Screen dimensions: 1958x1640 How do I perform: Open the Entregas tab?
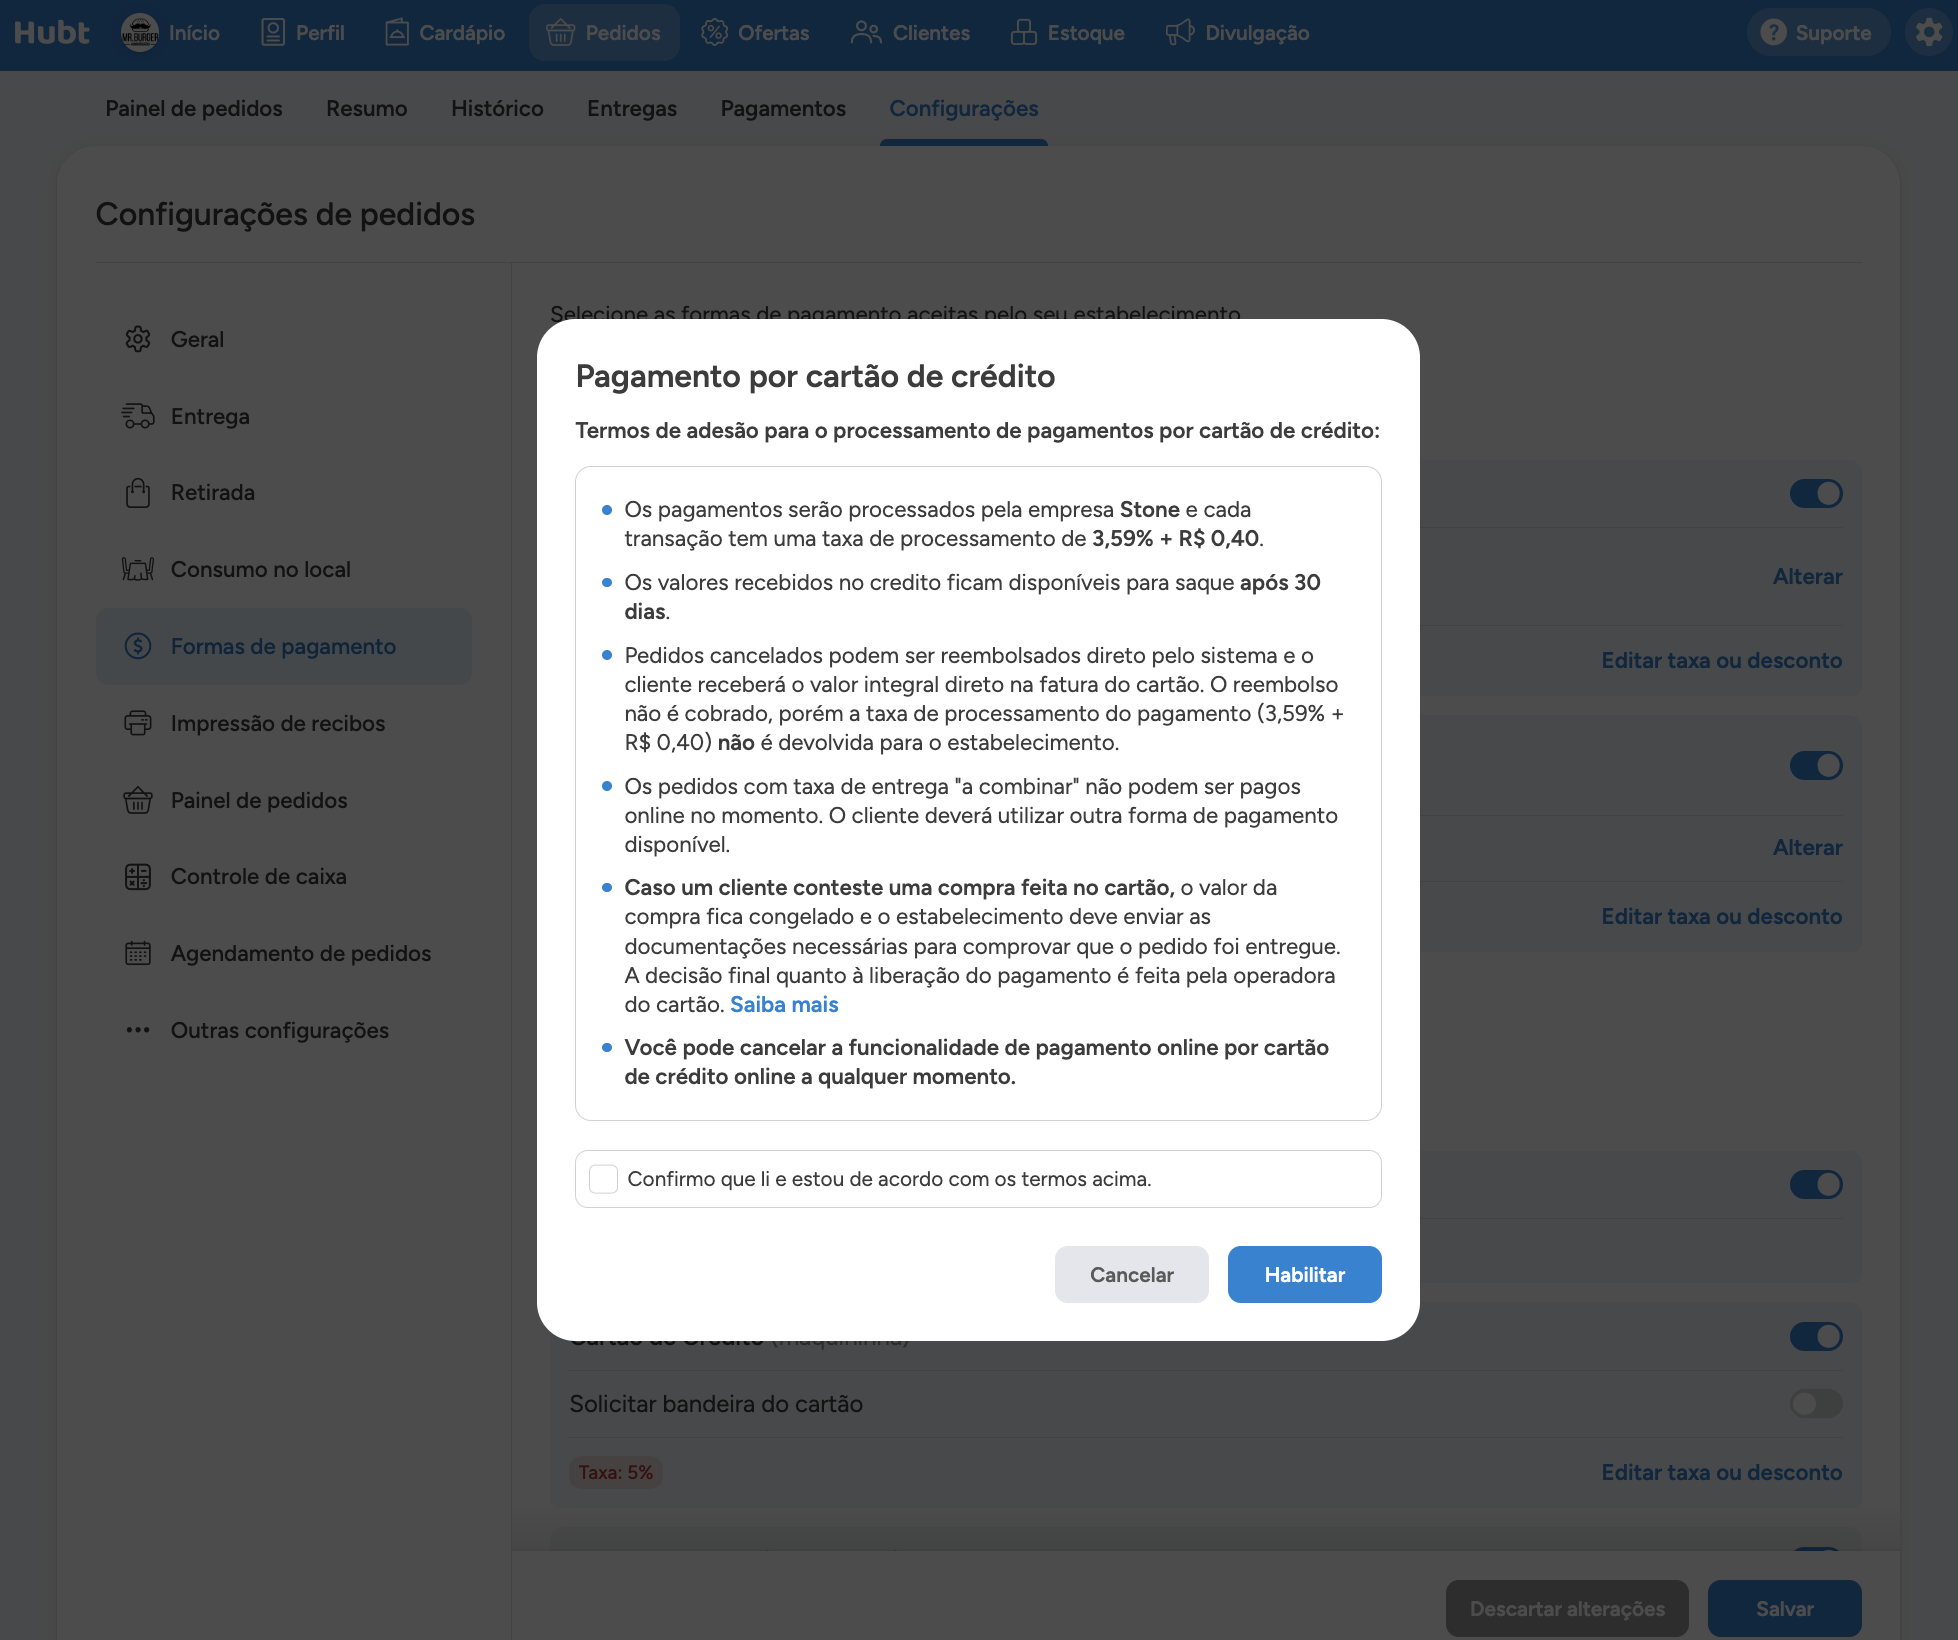pos(632,108)
